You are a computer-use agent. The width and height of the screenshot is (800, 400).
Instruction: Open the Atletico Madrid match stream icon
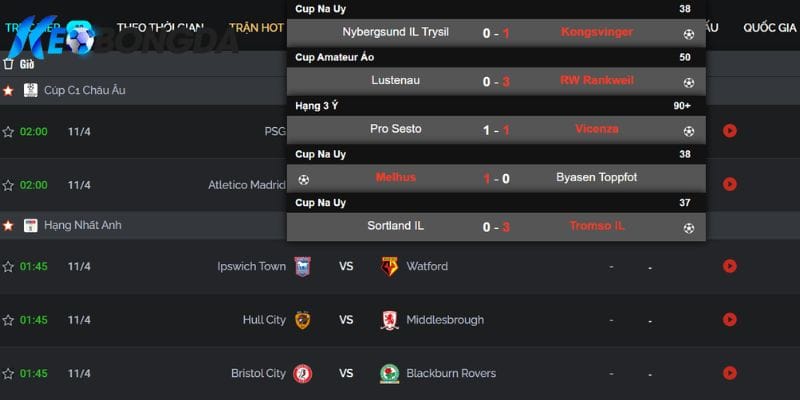click(730, 184)
